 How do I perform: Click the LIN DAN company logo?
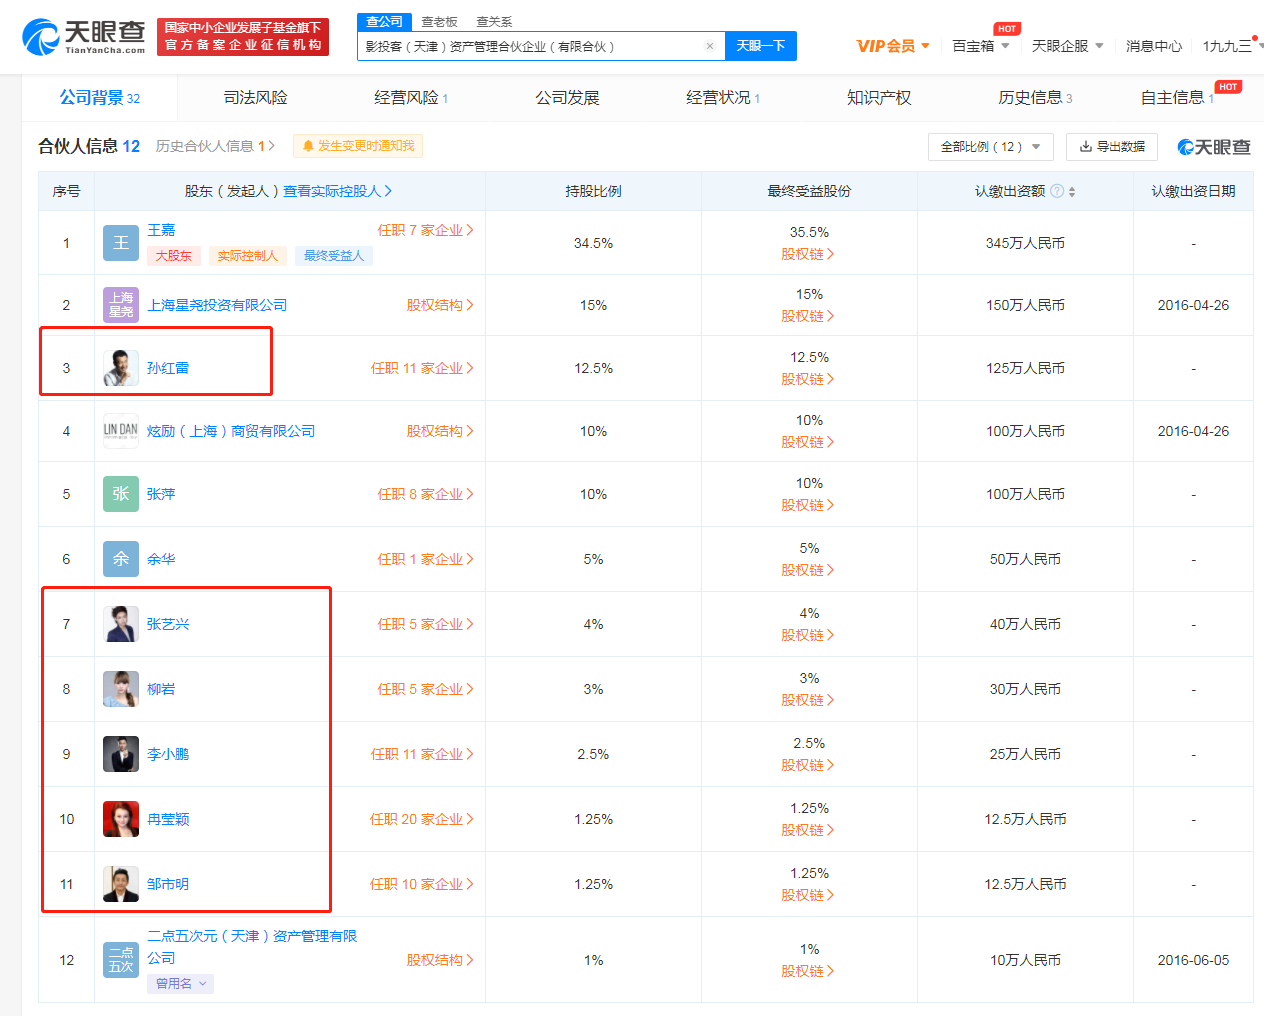click(121, 431)
